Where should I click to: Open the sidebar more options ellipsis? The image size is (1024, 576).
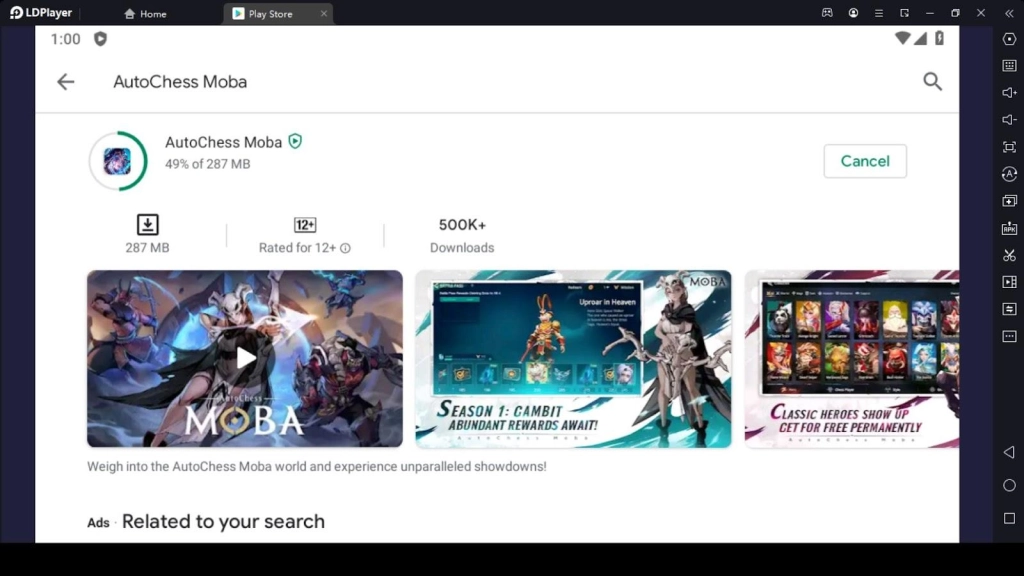coord(1009,334)
